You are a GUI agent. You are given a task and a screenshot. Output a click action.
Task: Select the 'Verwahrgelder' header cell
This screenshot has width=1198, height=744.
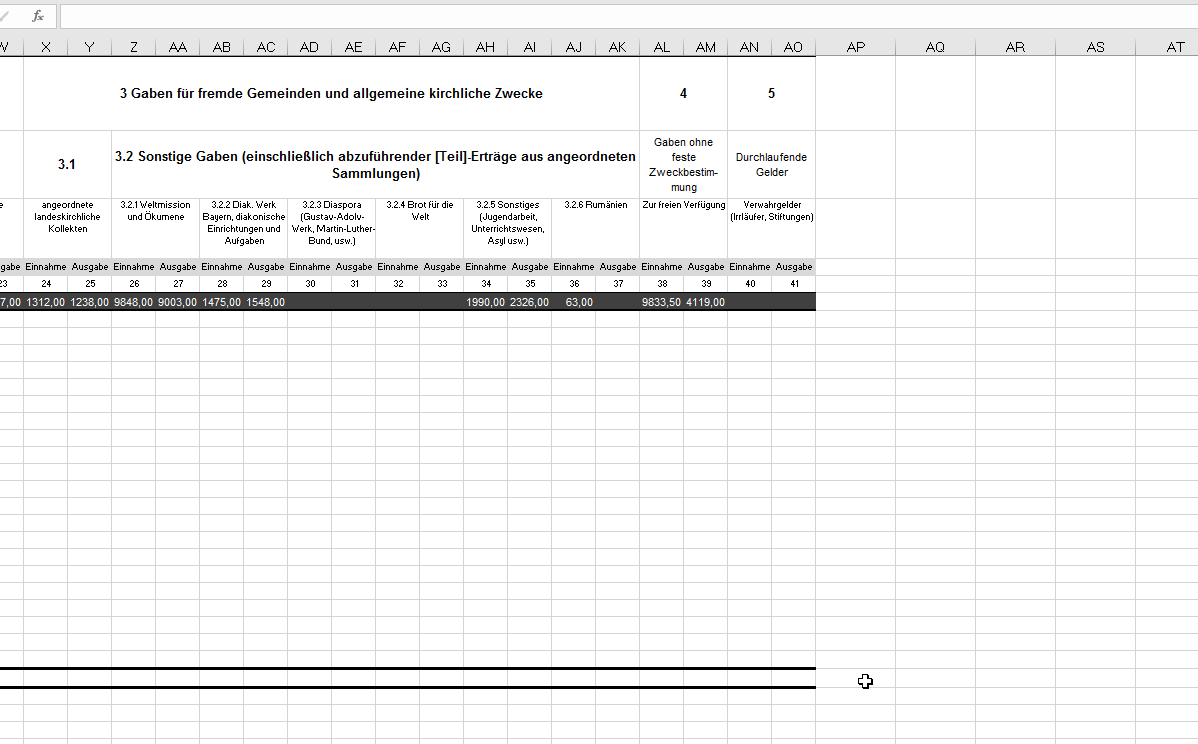(x=771, y=227)
